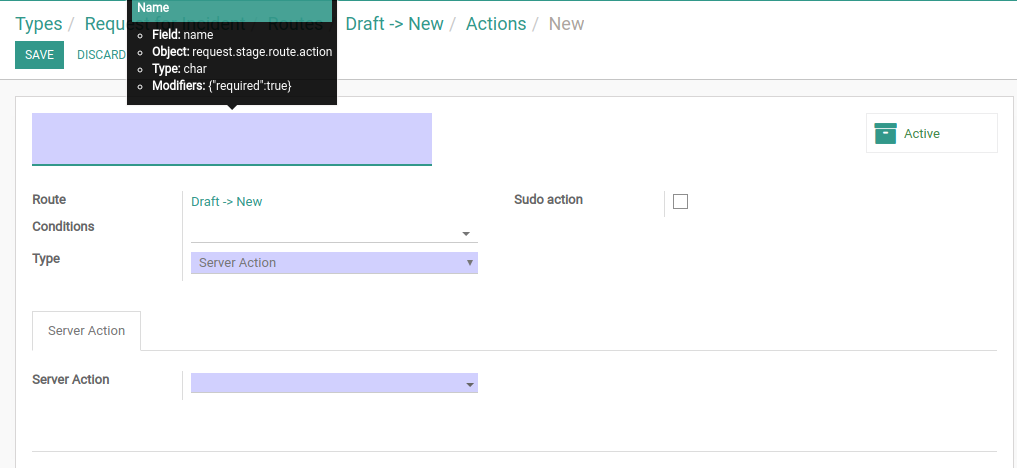Click the archive box icon beside Active
Screen dimensions: 1017x468
click(x=885, y=134)
